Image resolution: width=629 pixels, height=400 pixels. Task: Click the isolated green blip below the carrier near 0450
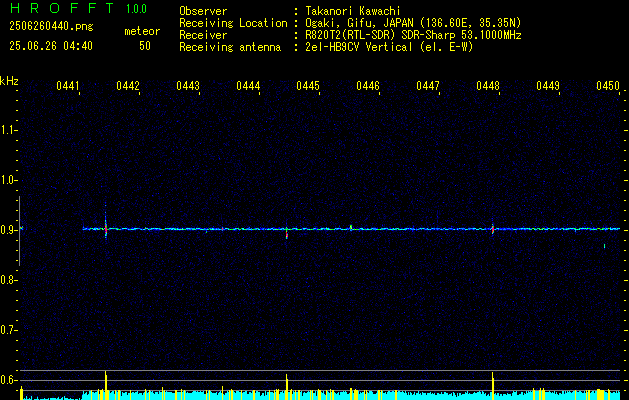pyautogui.click(x=605, y=246)
